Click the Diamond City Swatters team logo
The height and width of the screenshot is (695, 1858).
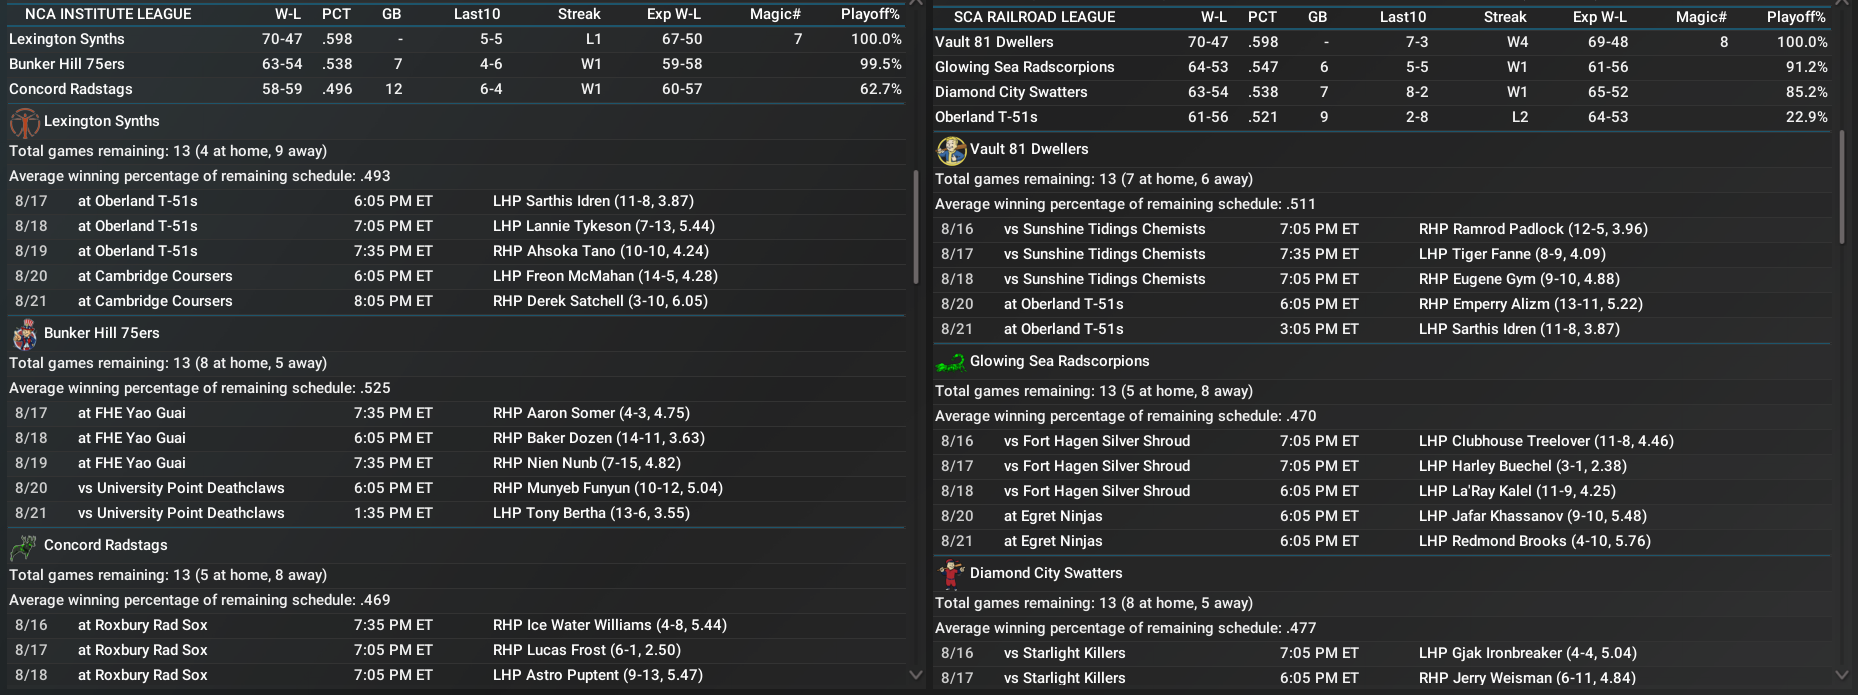[x=950, y=574]
